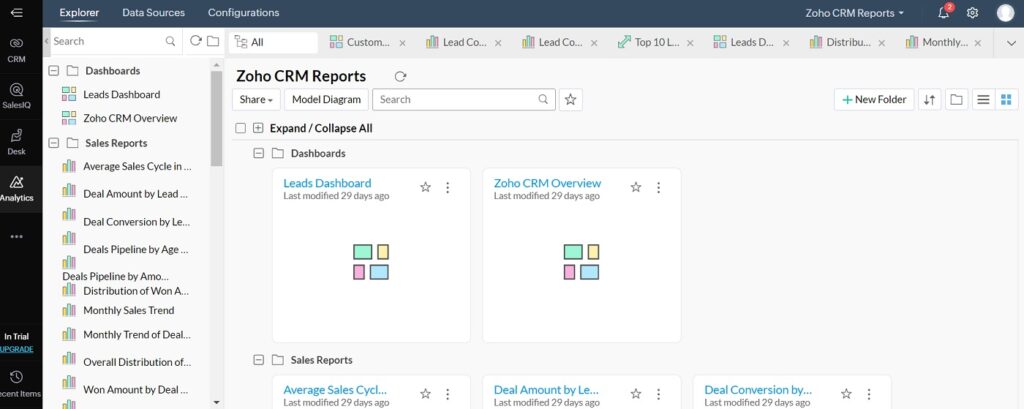1024x409 pixels.
Task: Open the user profile avatar
Action: point(1006,12)
